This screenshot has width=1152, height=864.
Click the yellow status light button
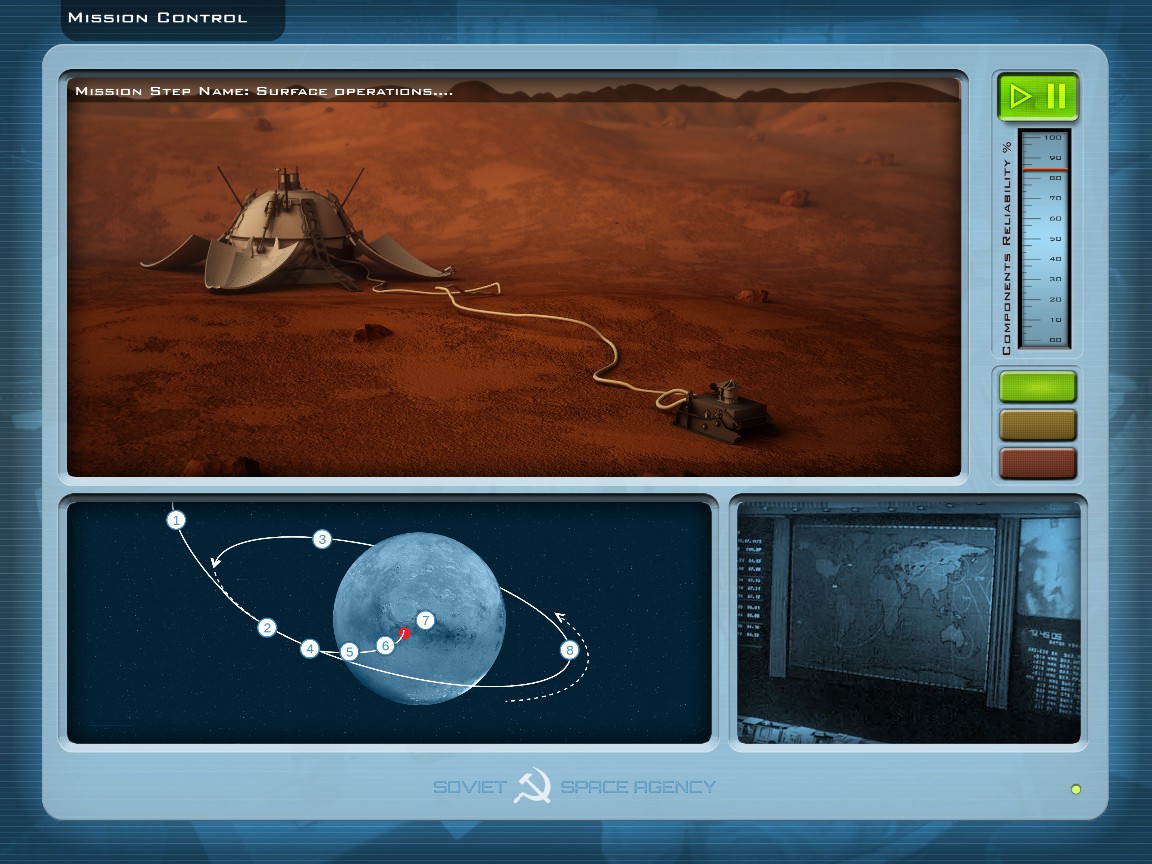pos(1038,425)
